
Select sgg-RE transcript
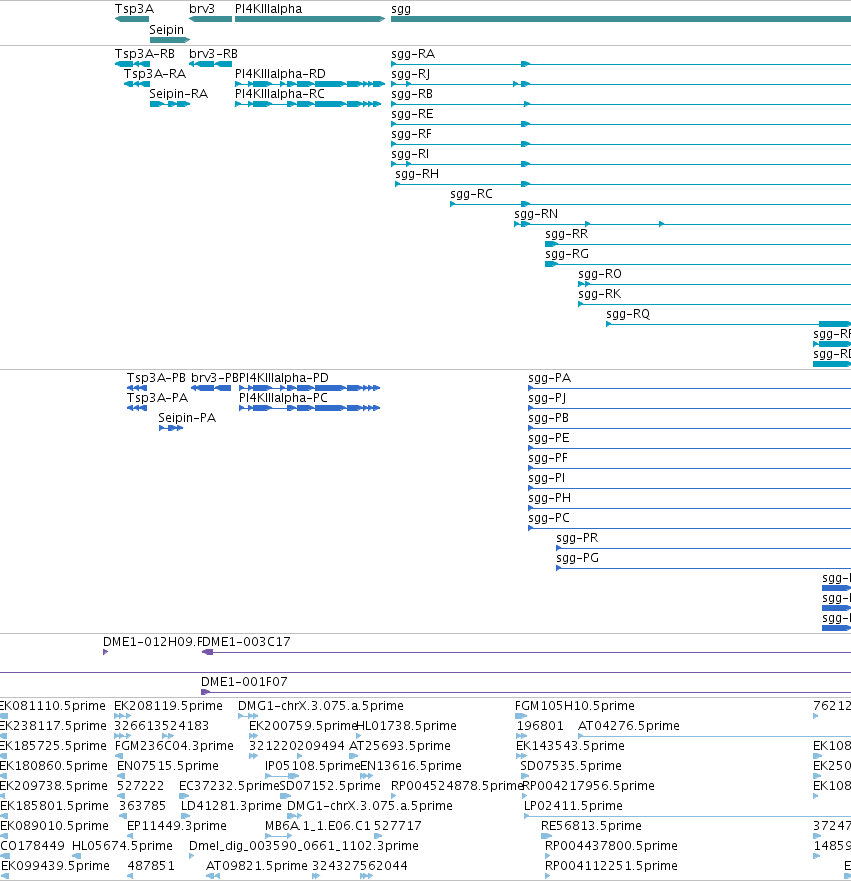coord(621,124)
